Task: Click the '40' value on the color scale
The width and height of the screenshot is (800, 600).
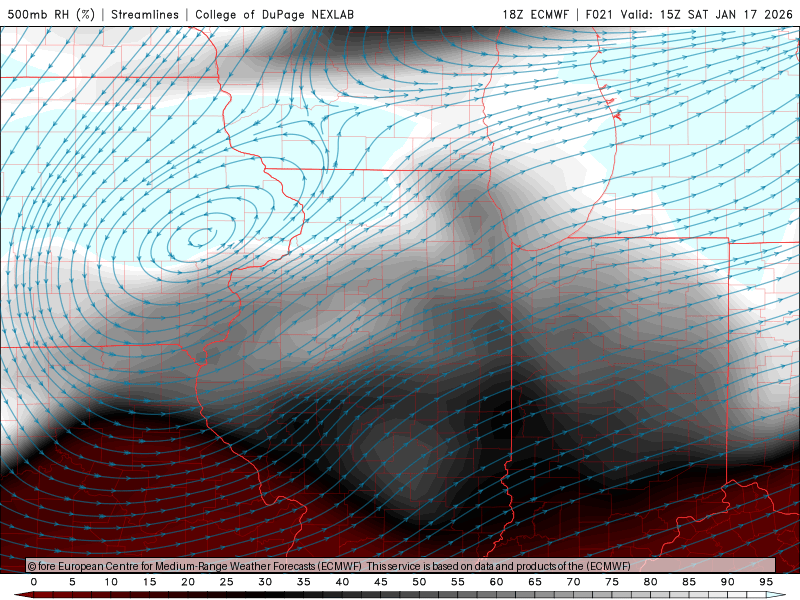Action: coord(342,582)
